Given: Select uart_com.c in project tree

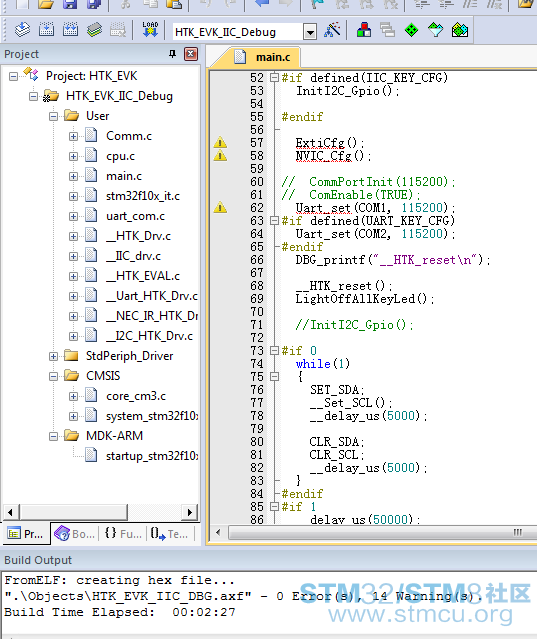Looking at the screenshot, I should pos(135,216).
